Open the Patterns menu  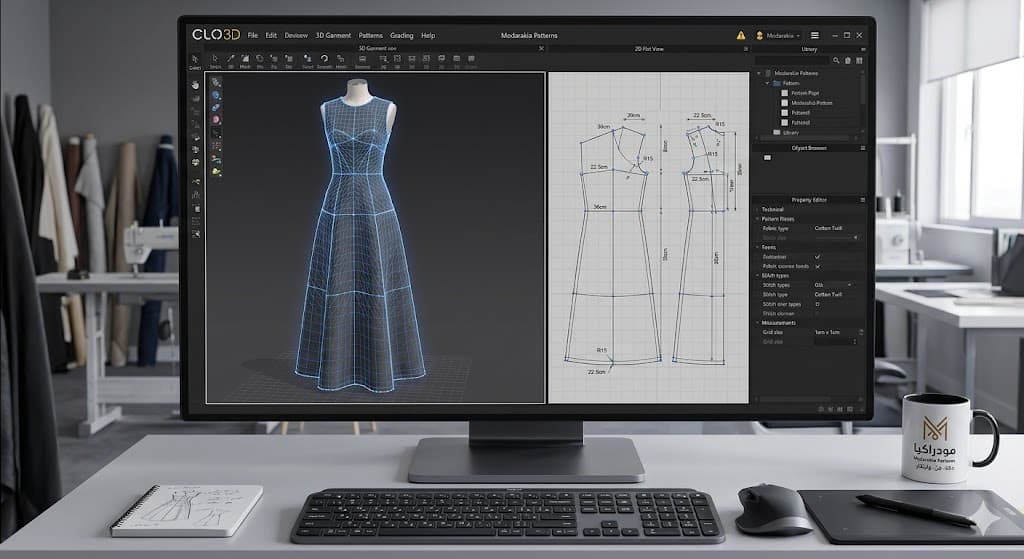(x=370, y=35)
